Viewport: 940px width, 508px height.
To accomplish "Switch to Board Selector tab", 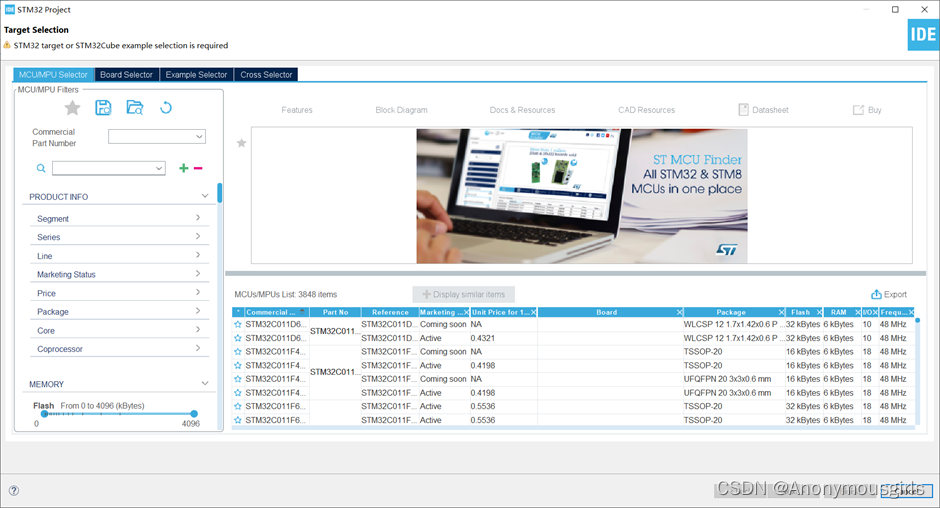I will (126, 74).
